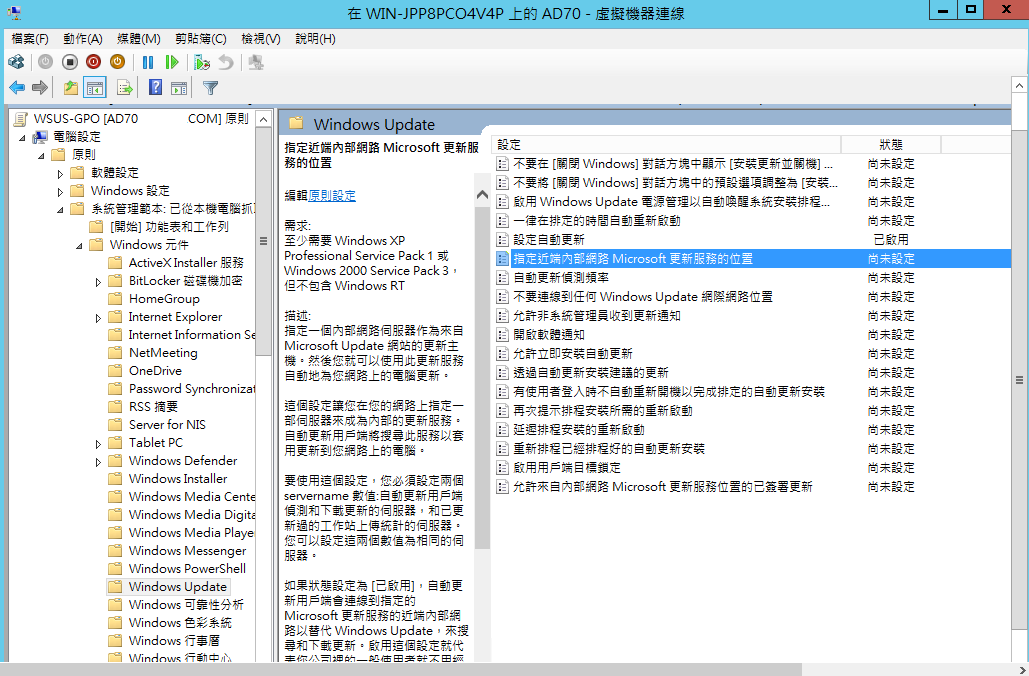
Task: Sort by the 狀態 column header
Action: coord(891,145)
